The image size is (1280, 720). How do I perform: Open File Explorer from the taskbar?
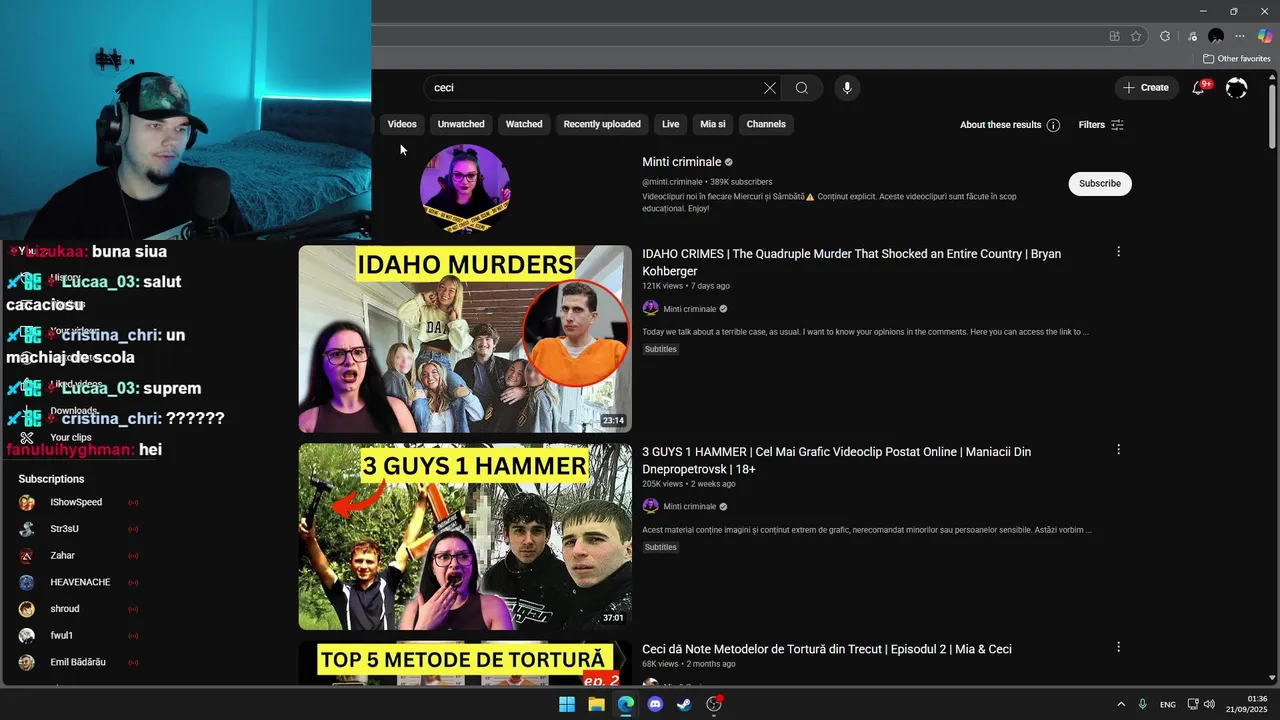596,704
